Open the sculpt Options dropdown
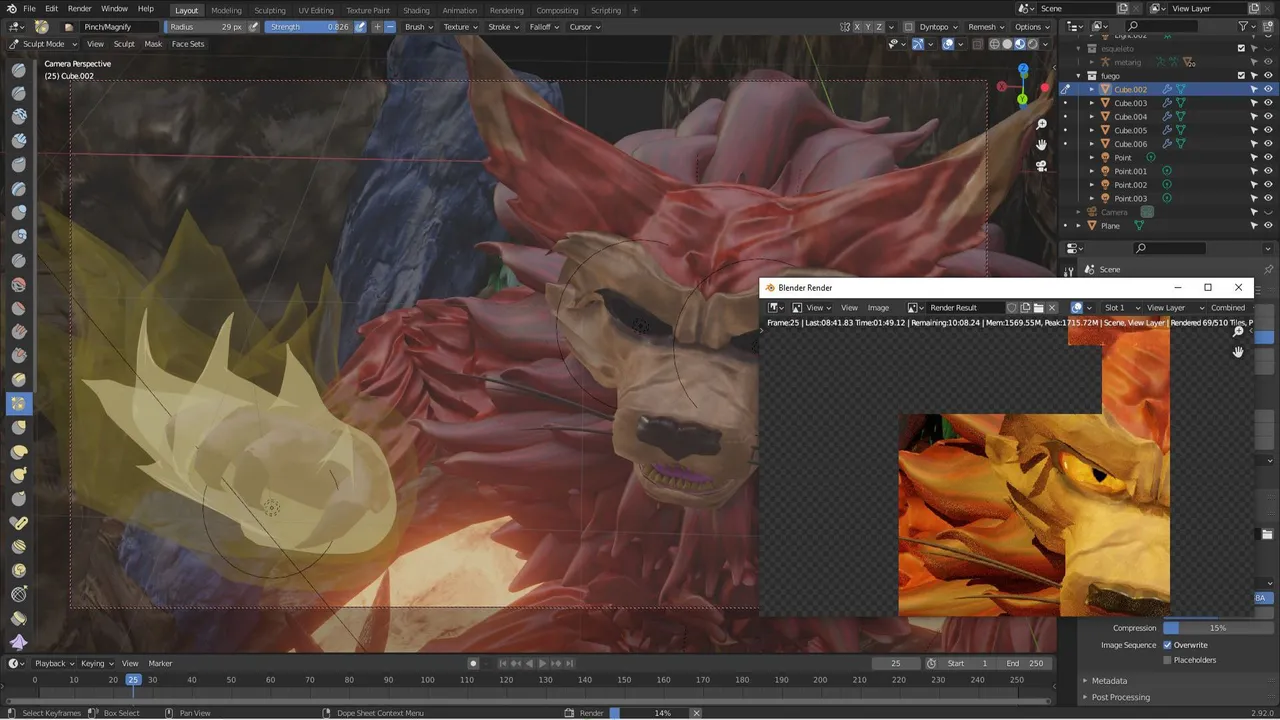The width and height of the screenshot is (1280, 720). 1031,27
